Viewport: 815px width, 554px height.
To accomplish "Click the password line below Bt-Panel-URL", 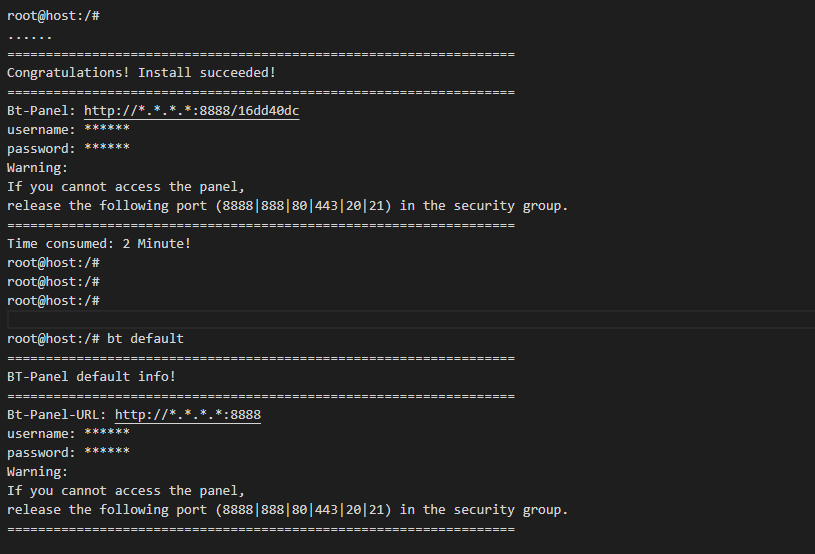I will pos(68,452).
